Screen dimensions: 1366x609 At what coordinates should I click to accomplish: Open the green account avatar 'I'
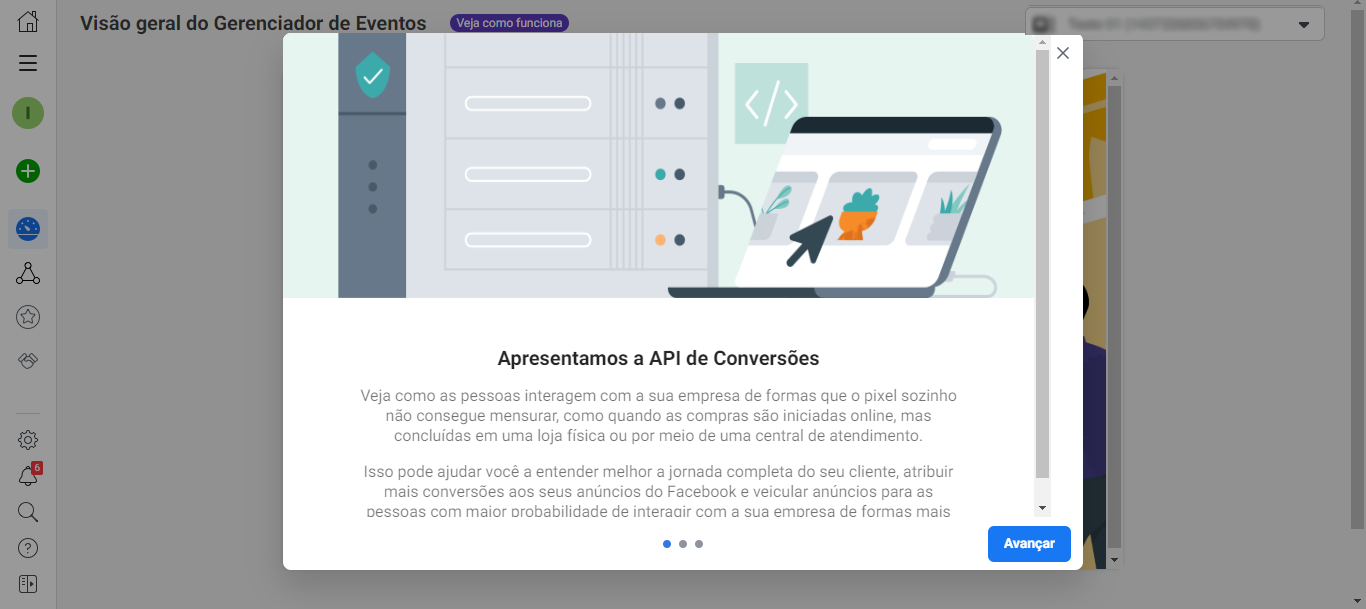[x=28, y=113]
